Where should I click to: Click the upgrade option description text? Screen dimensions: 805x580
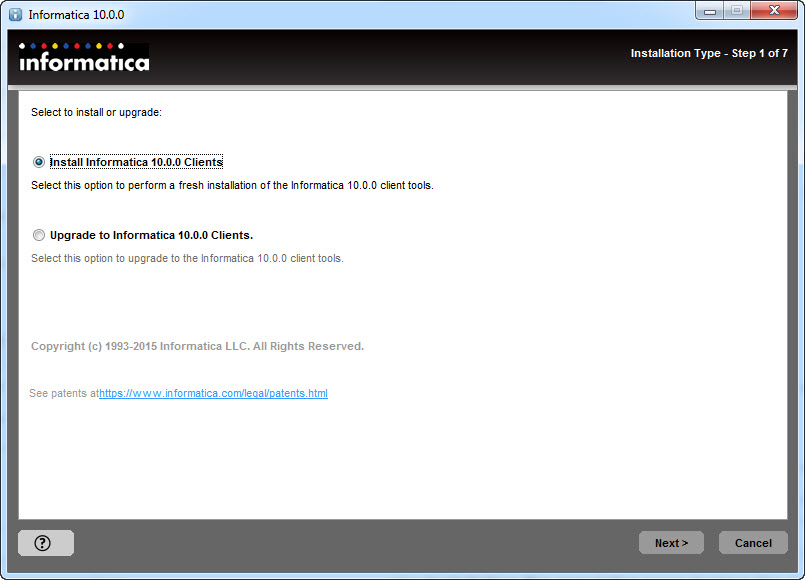click(x=187, y=258)
